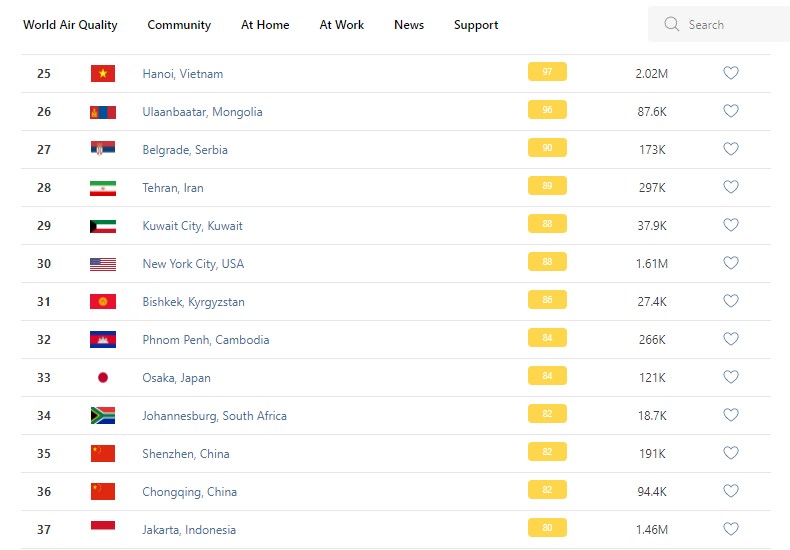Favorite Hanoi, Vietnam with heart icon
The height and width of the screenshot is (550, 790).
point(731,73)
